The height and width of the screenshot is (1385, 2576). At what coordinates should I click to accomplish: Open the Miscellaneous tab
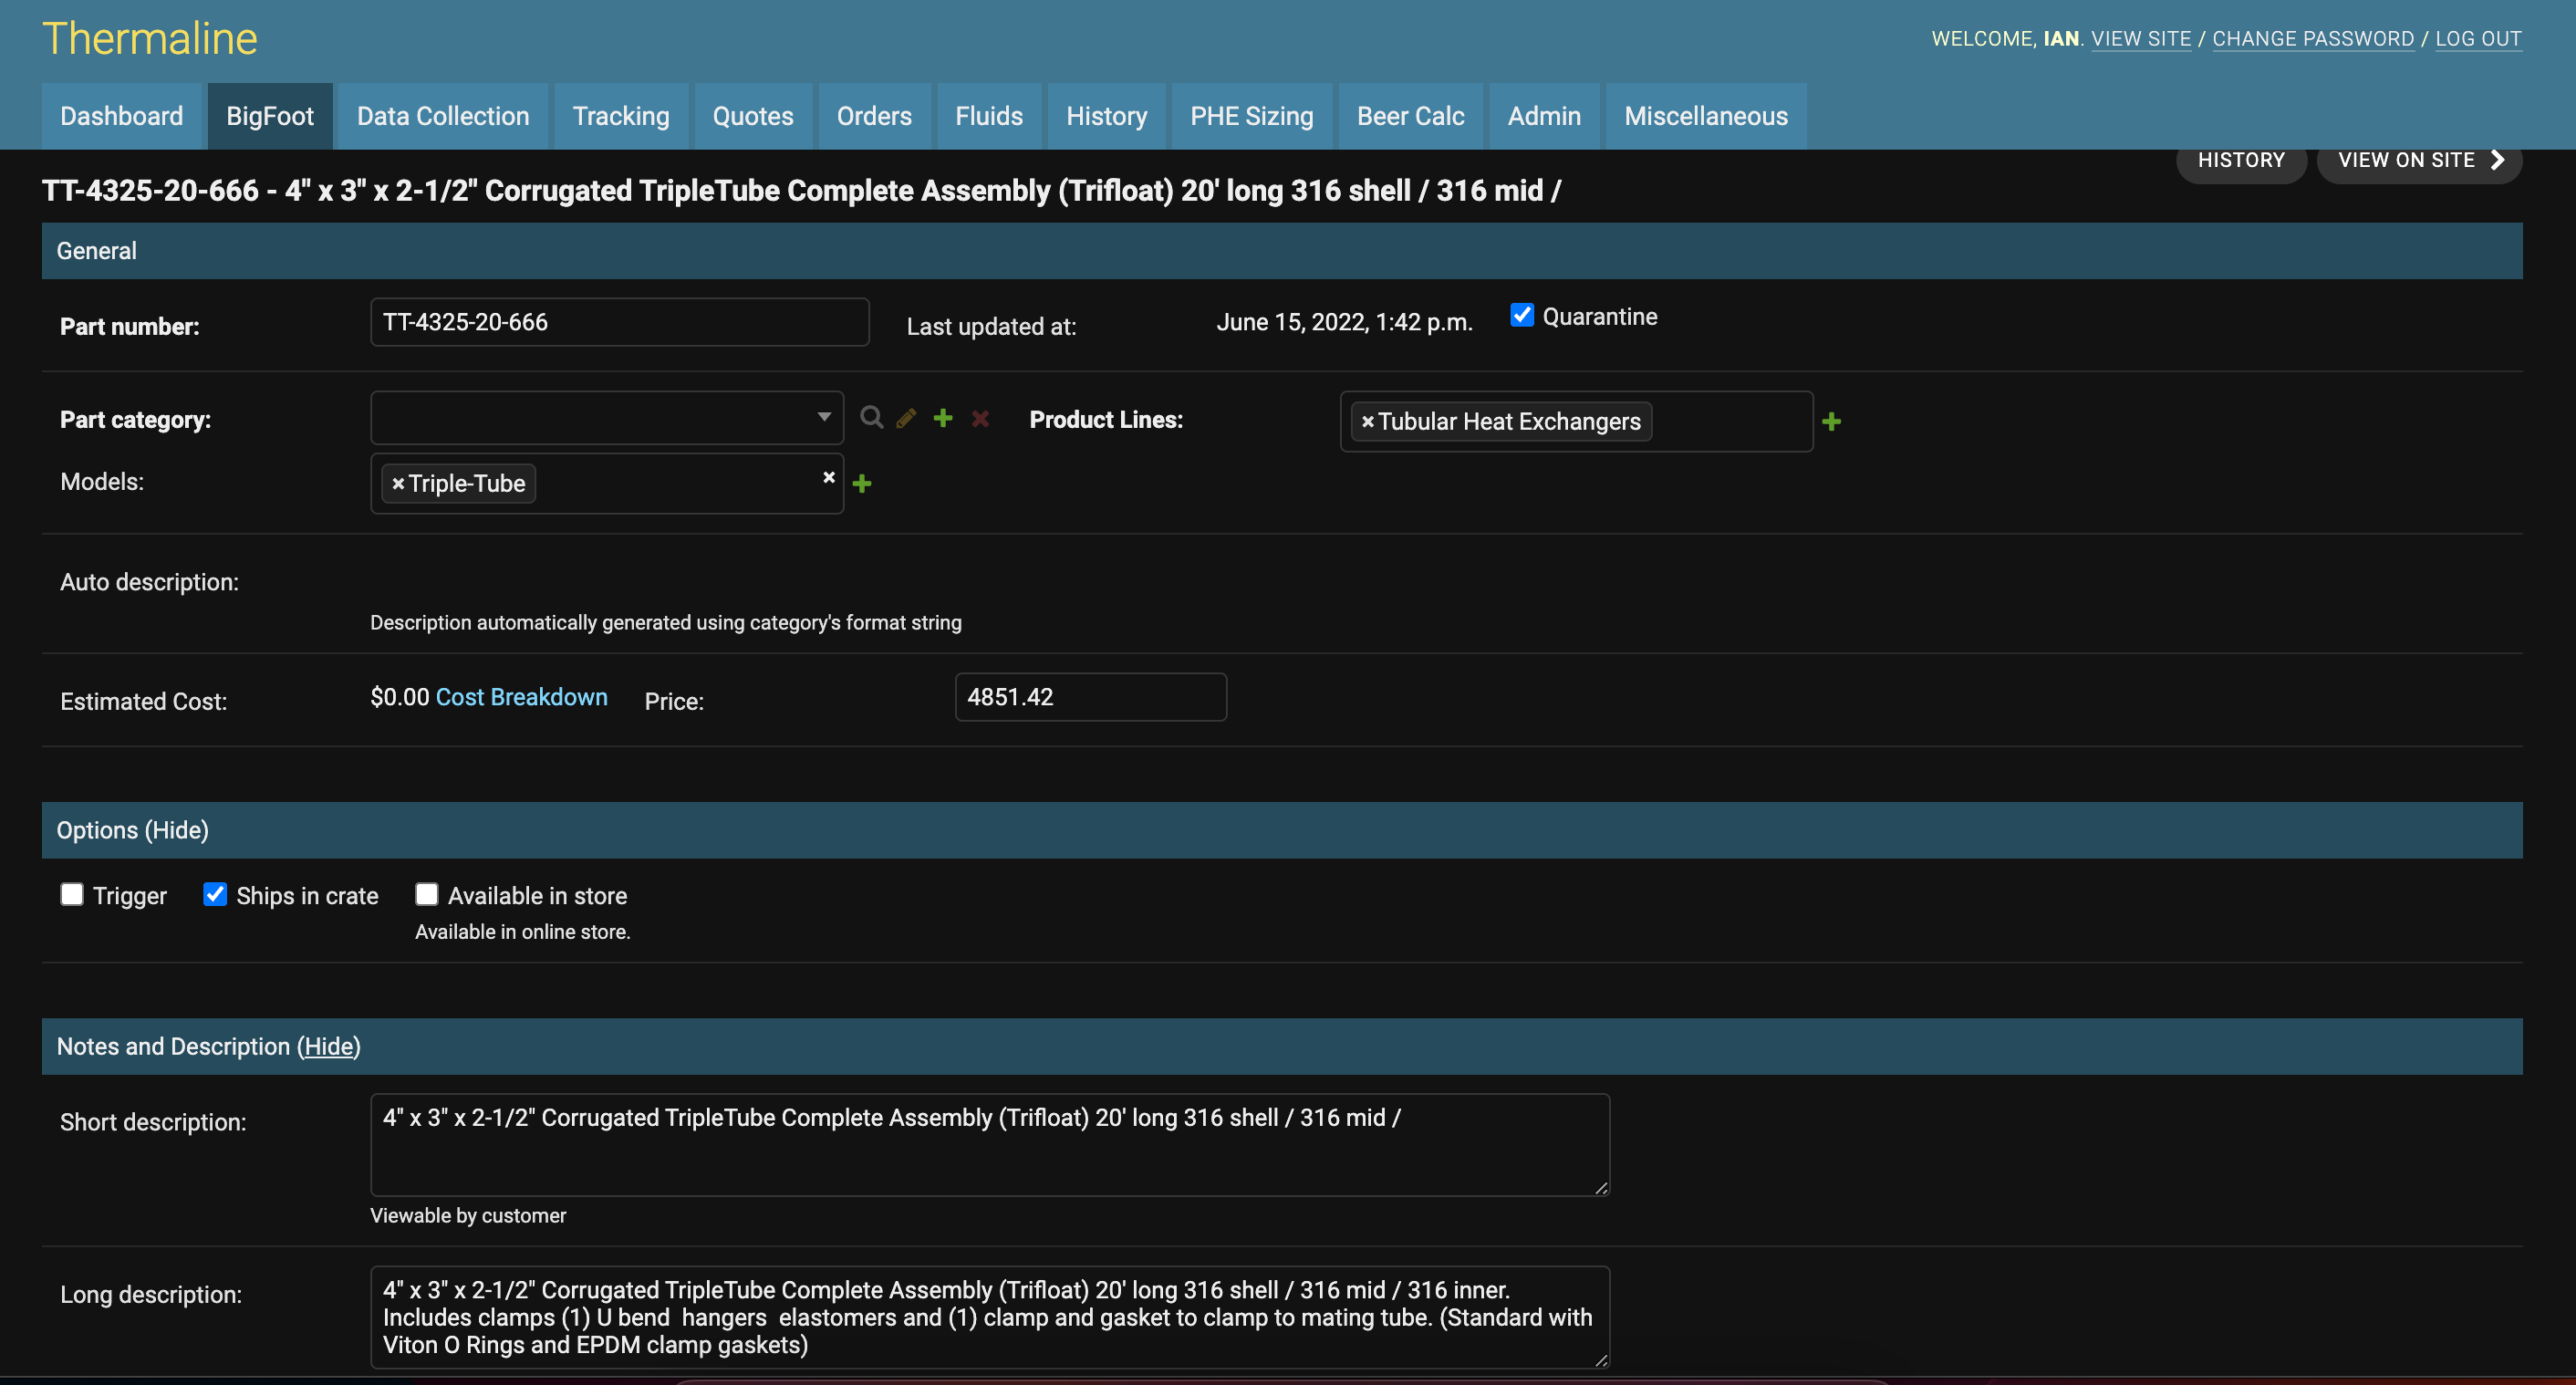coord(1706,116)
